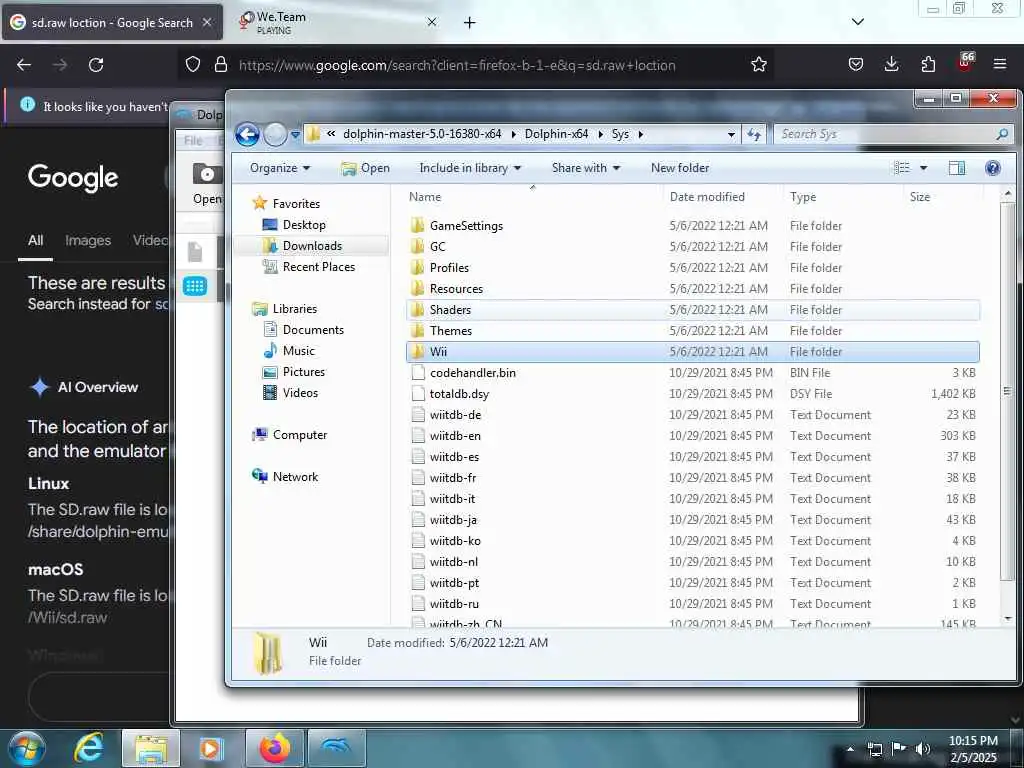This screenshot has width=1024, height=768.
Task: Click the Search Sys input field
Action: 886,134
